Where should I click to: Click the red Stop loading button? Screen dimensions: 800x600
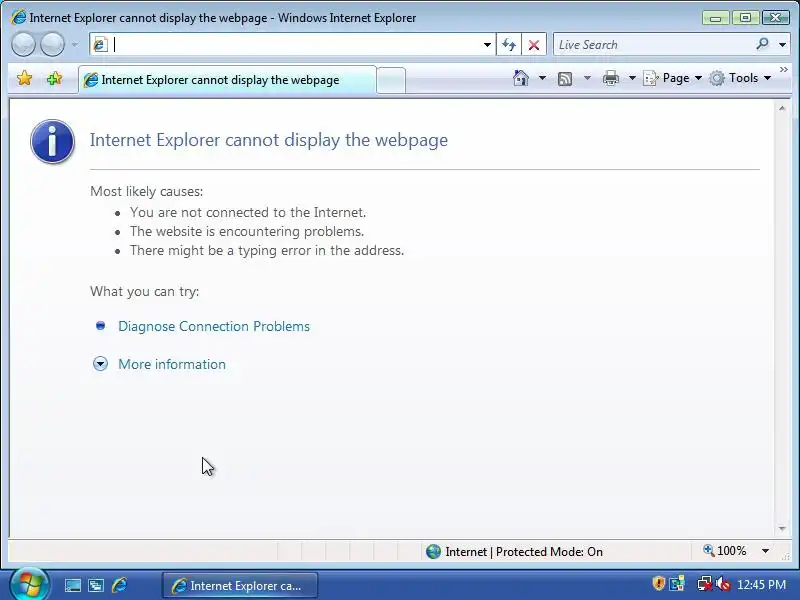click(534, 45)
